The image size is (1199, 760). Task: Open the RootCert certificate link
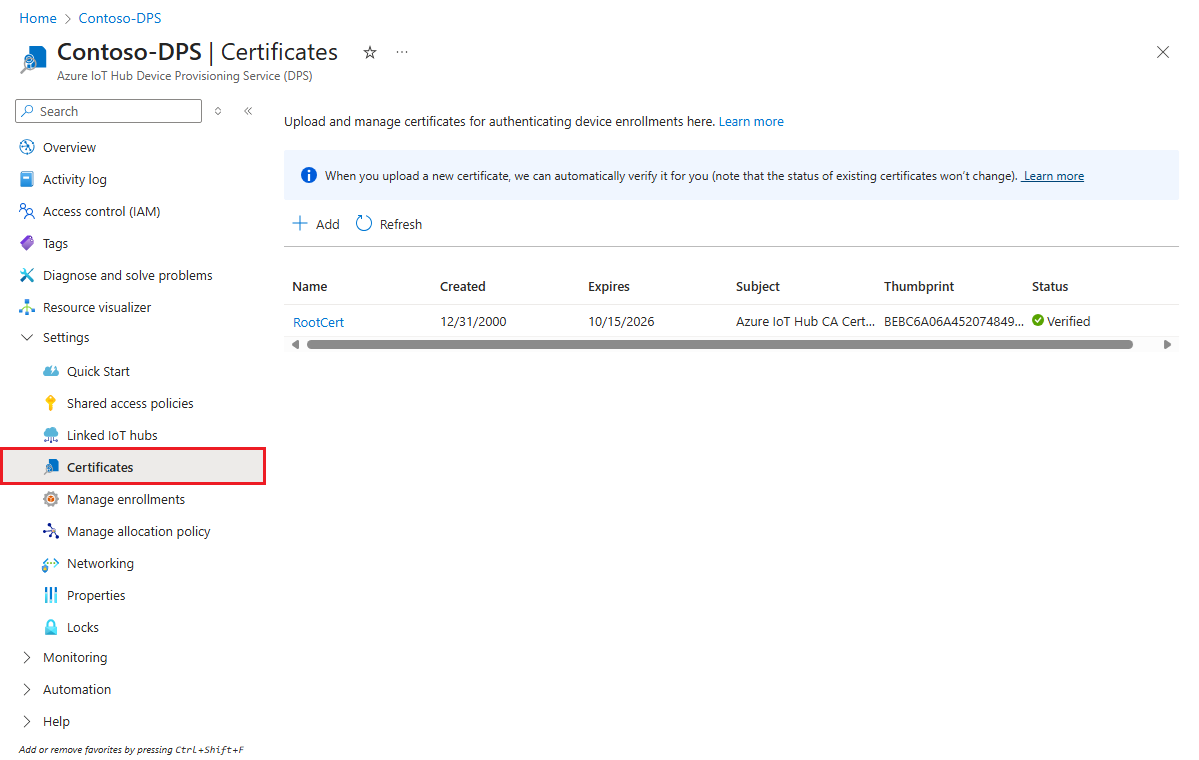click(x=318, y=321)
